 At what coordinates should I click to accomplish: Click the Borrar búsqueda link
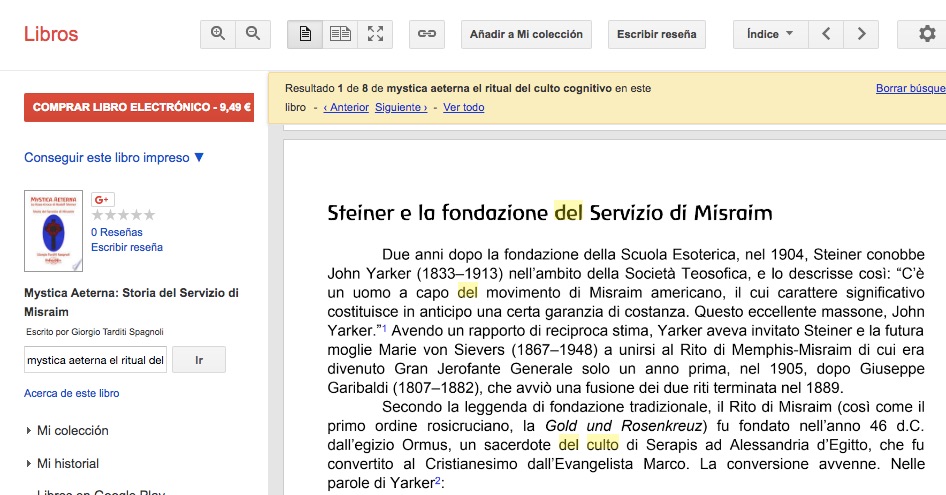pos(909,88)
